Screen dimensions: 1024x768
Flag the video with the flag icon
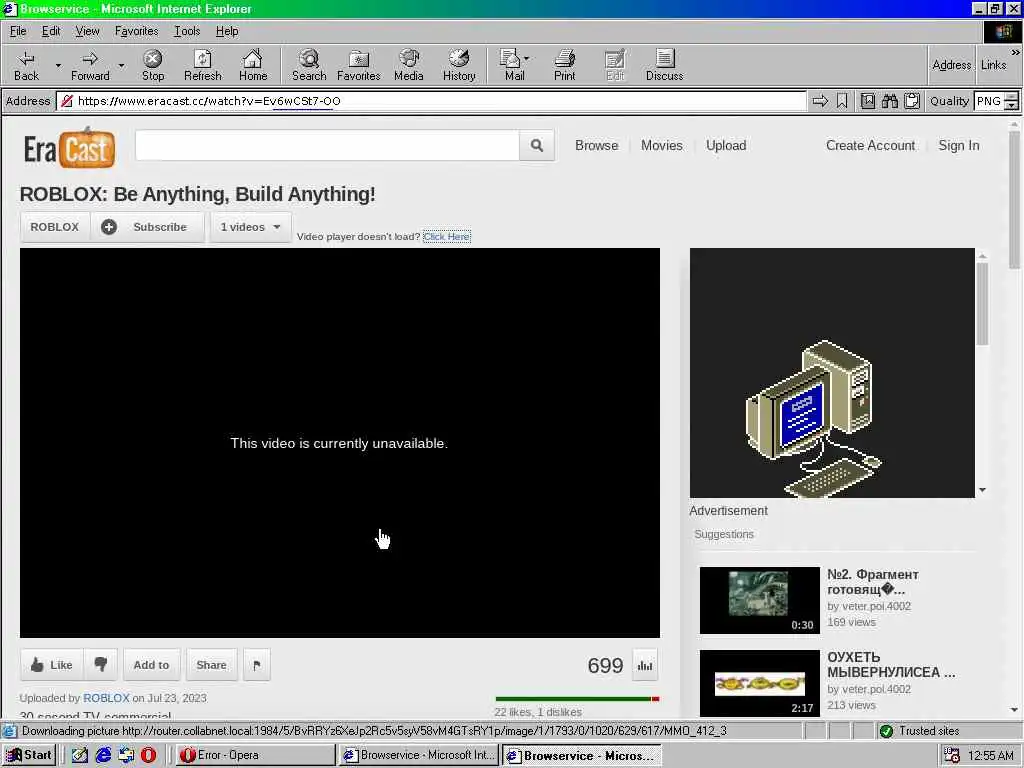pyautogui.click(x=257, y=665)
